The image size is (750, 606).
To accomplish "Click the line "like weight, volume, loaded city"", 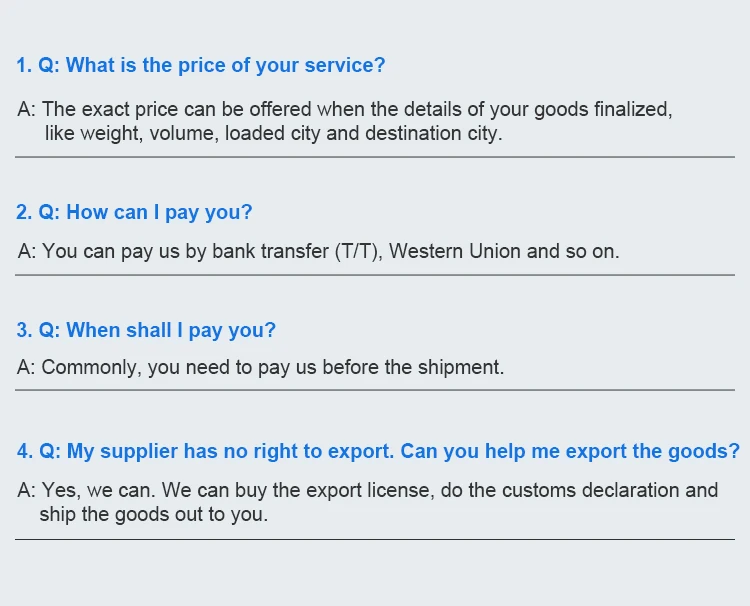I will 273,133.
